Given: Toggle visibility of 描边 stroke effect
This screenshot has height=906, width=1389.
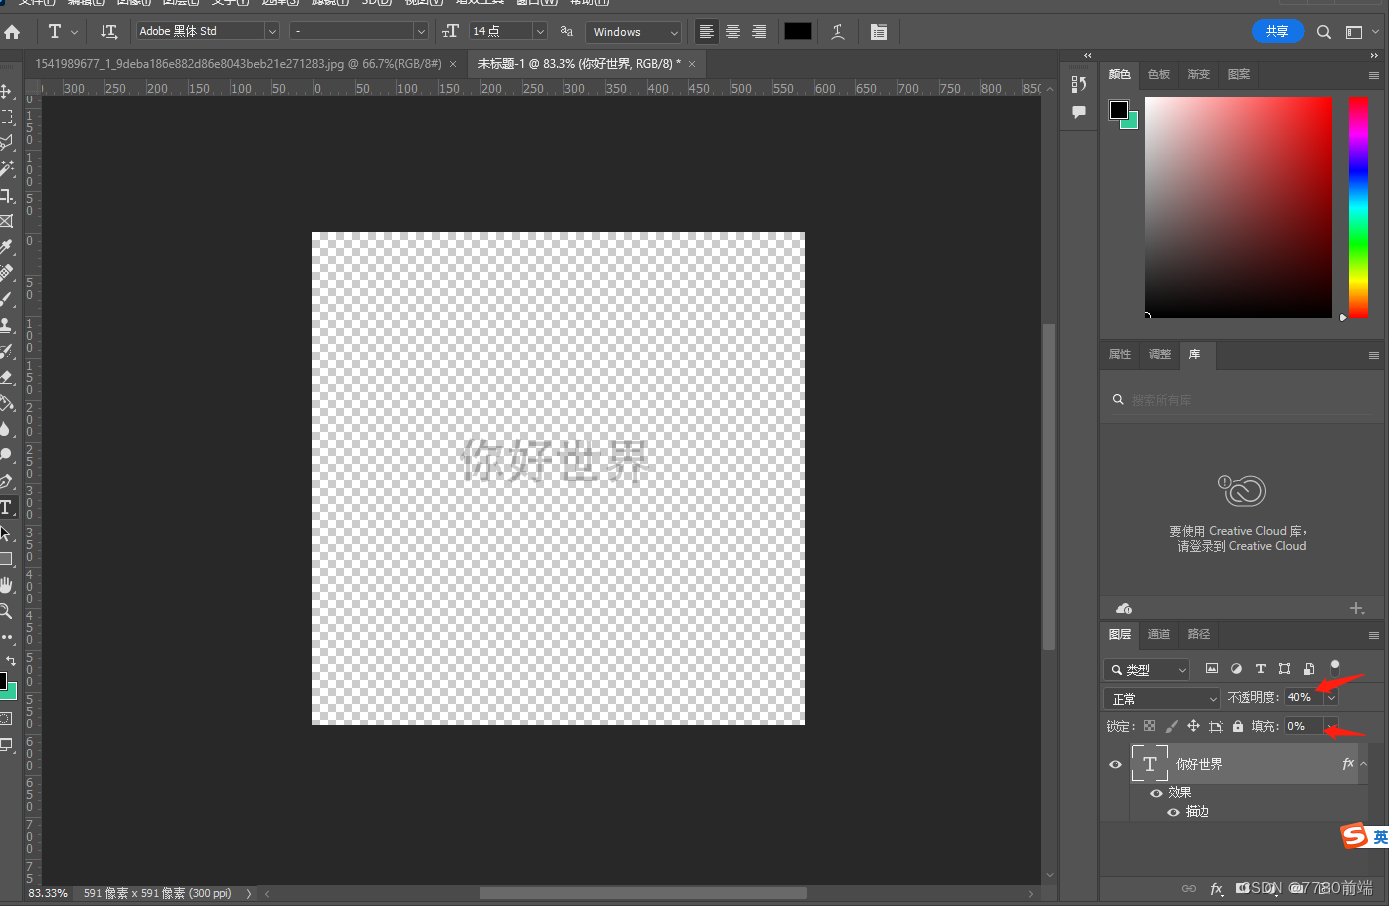Looking at the screenshot, I should point(1174,812).
